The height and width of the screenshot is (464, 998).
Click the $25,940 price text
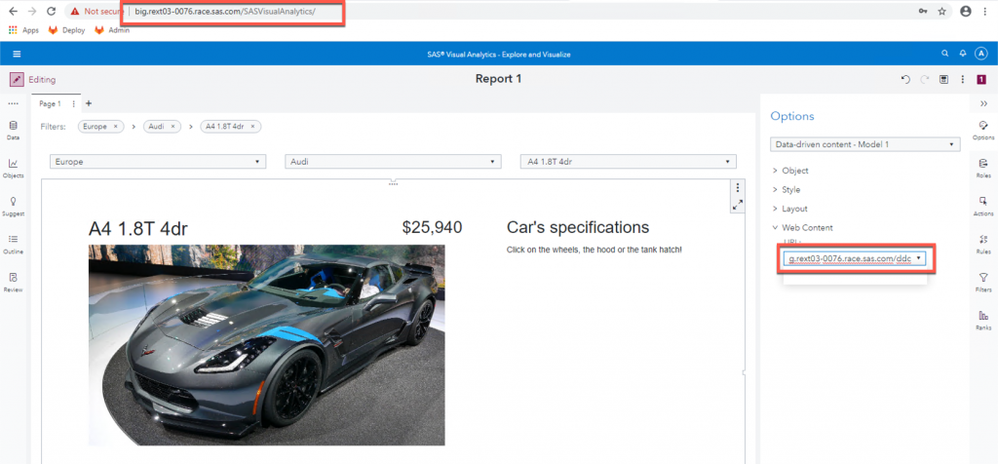pyautogui.click(x=432, y=227)
